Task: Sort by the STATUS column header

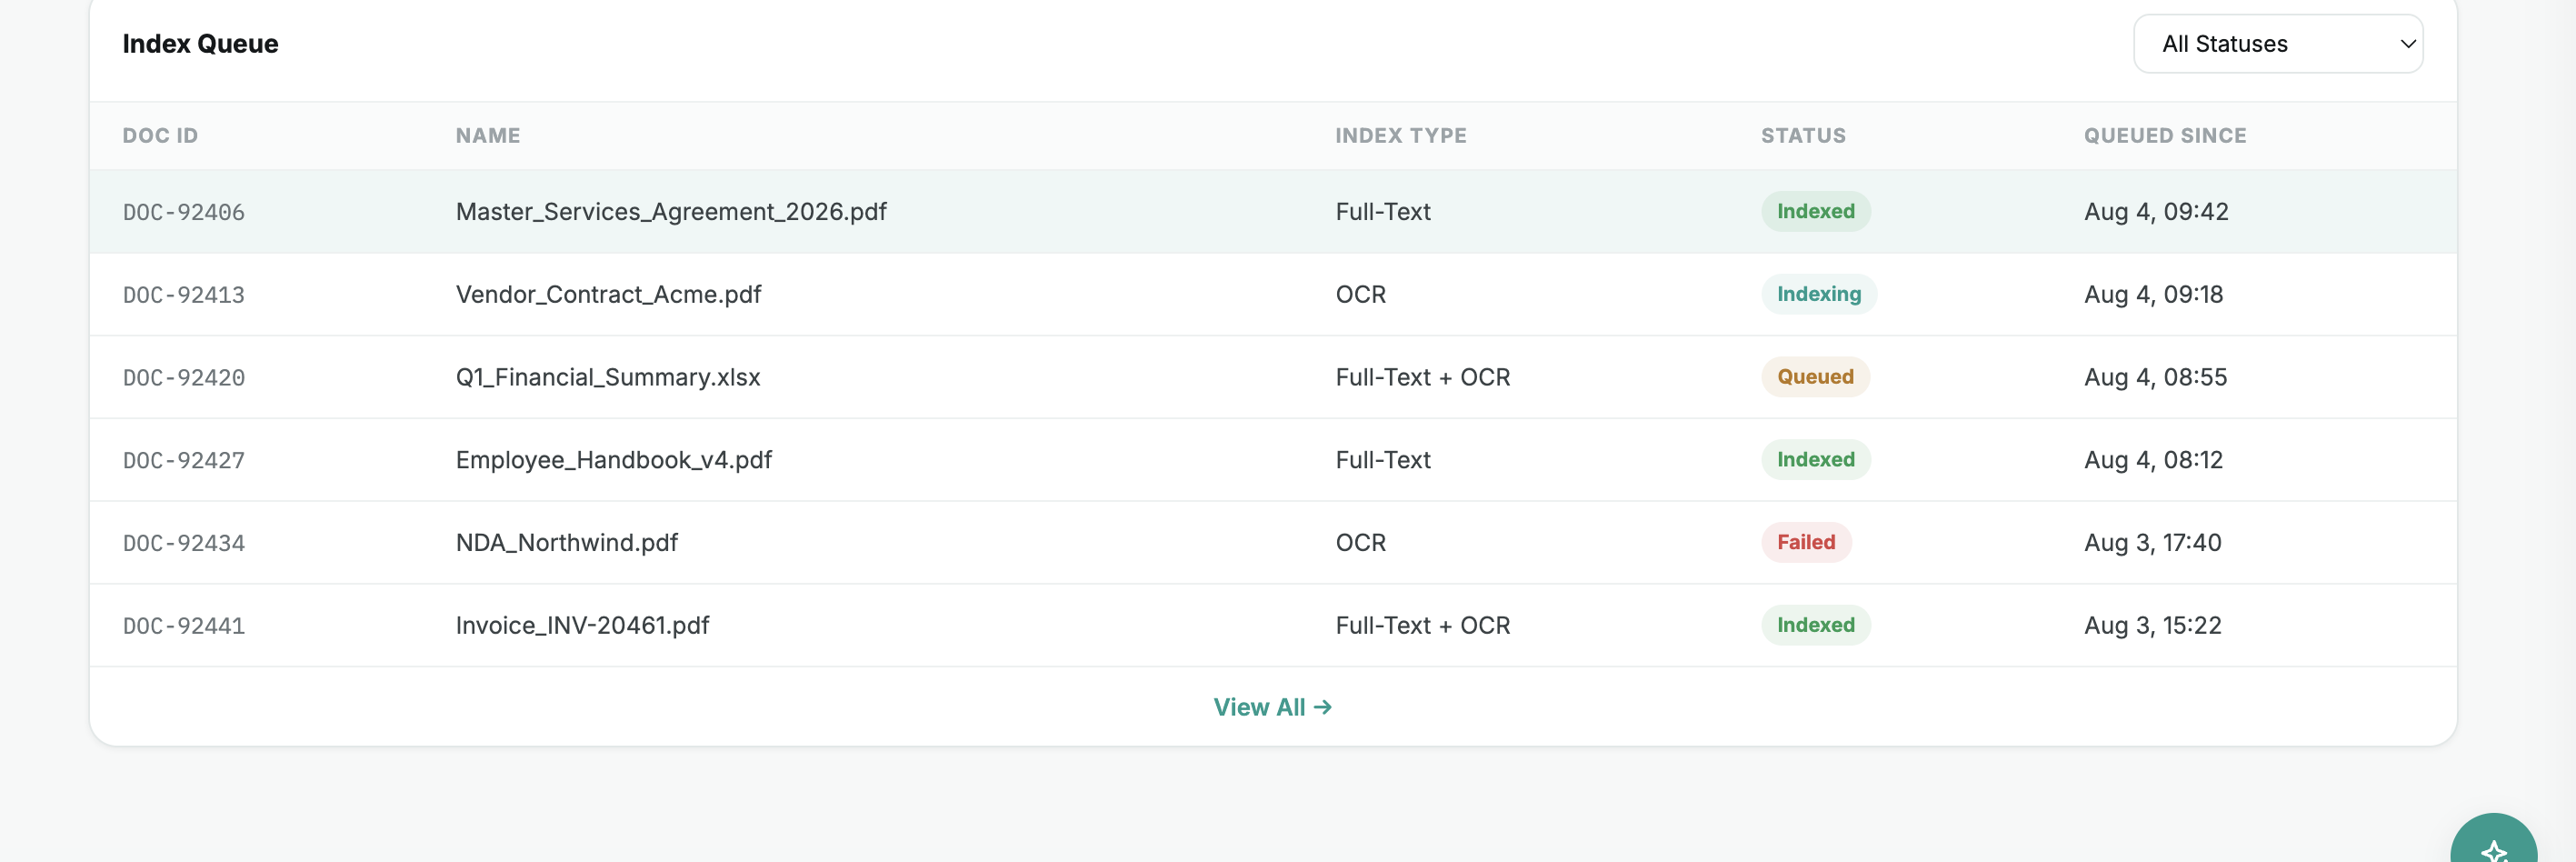Action: click(1803, 136)
